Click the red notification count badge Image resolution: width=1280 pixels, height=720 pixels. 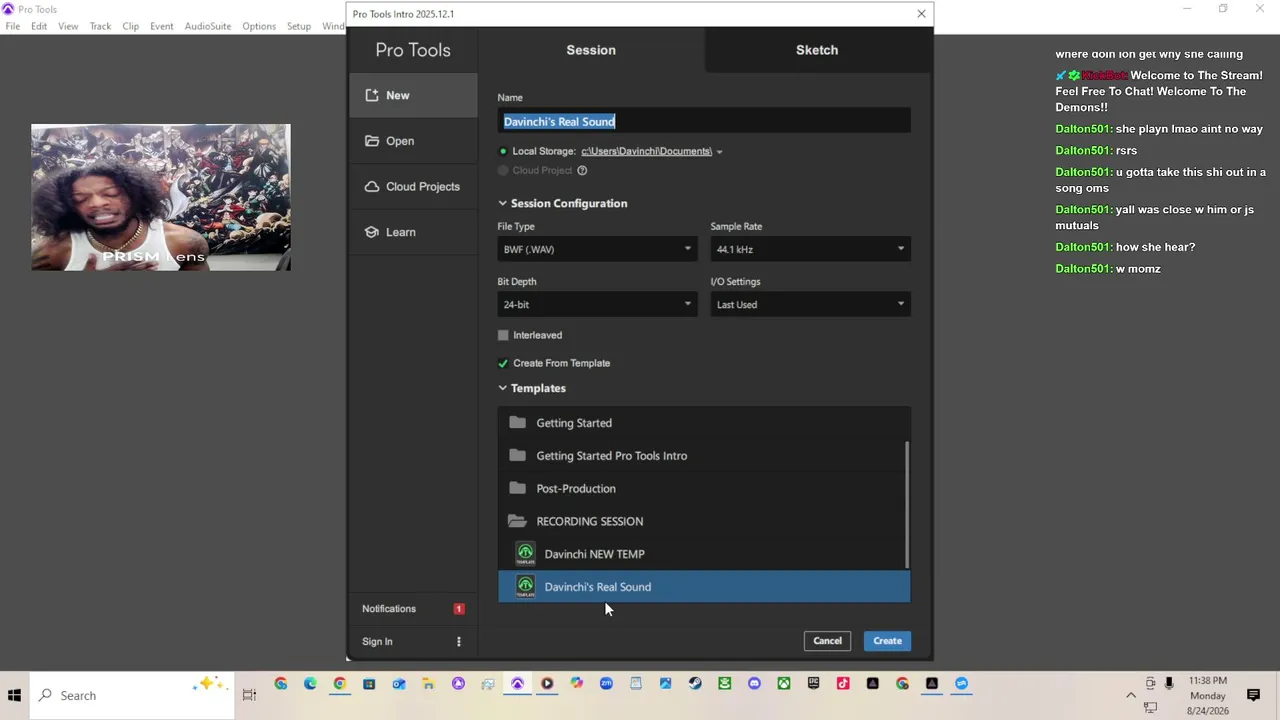(x=459, y=609)
